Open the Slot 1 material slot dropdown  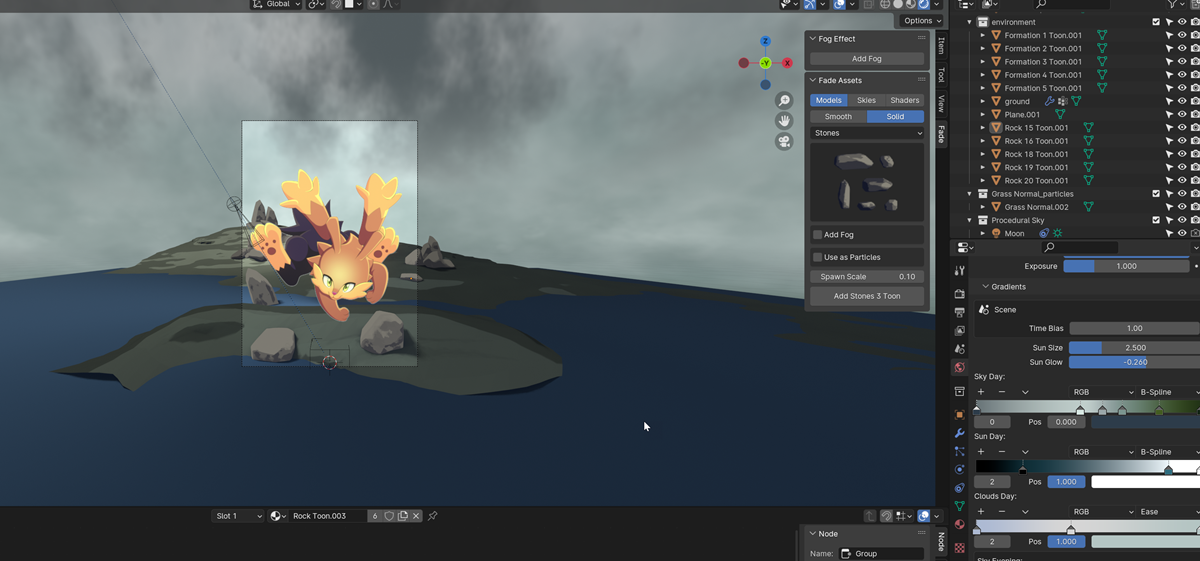tap(237, 516)
